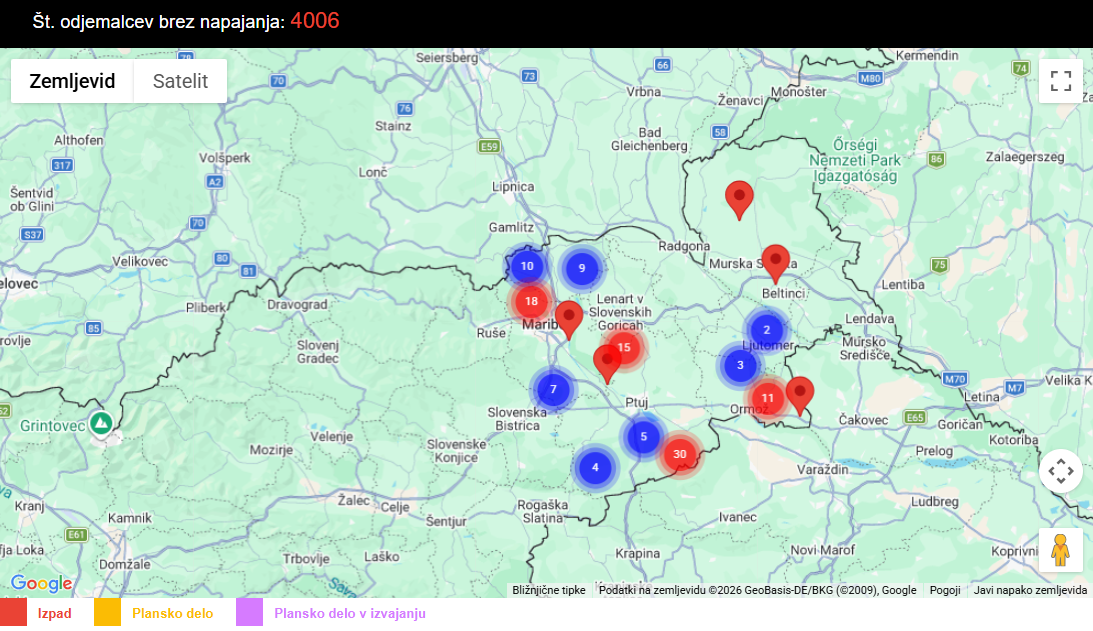
Task: Click the red outage pin near Maribor
Action: click(x=569, y=315)
